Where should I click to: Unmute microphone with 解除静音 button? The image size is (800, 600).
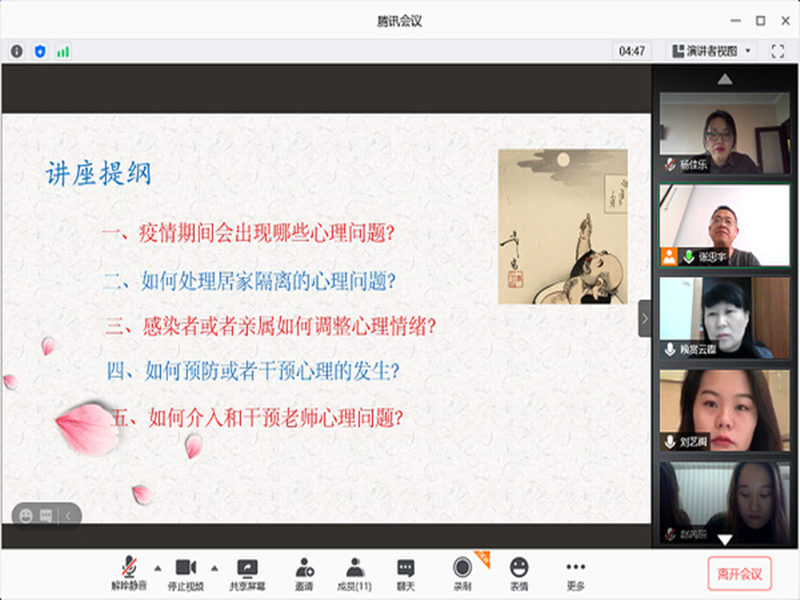(130, 573)
